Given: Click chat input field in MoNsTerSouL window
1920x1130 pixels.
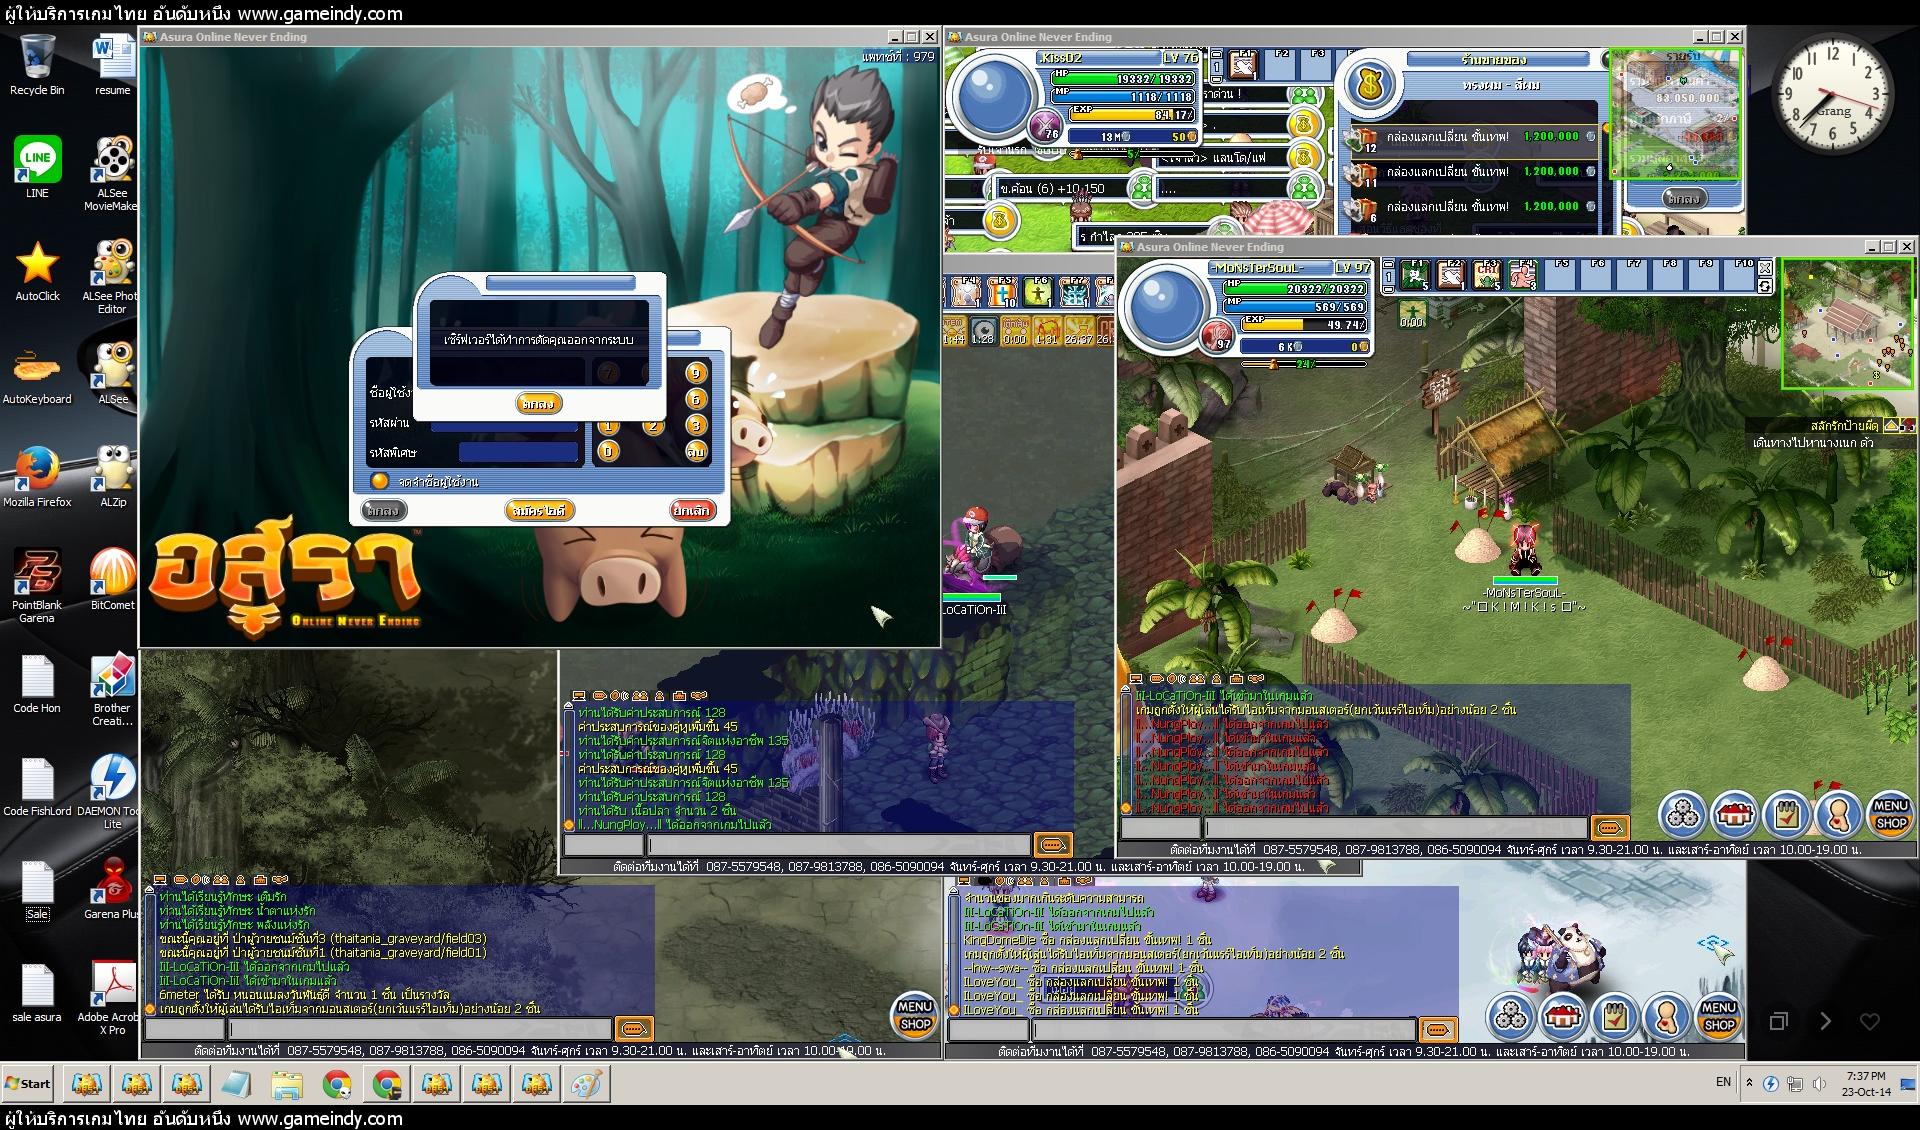Looking at the screenshot, I should [1395, 828].
